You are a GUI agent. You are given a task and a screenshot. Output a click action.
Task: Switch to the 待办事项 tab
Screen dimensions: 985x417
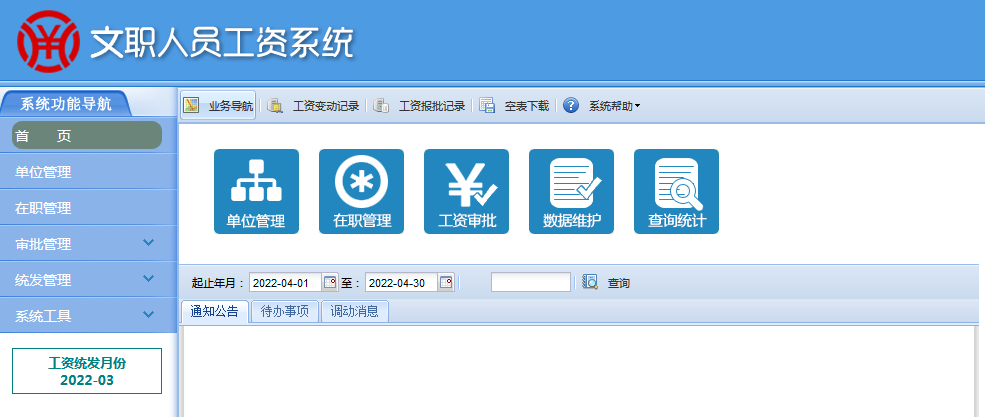click(285, 311)
